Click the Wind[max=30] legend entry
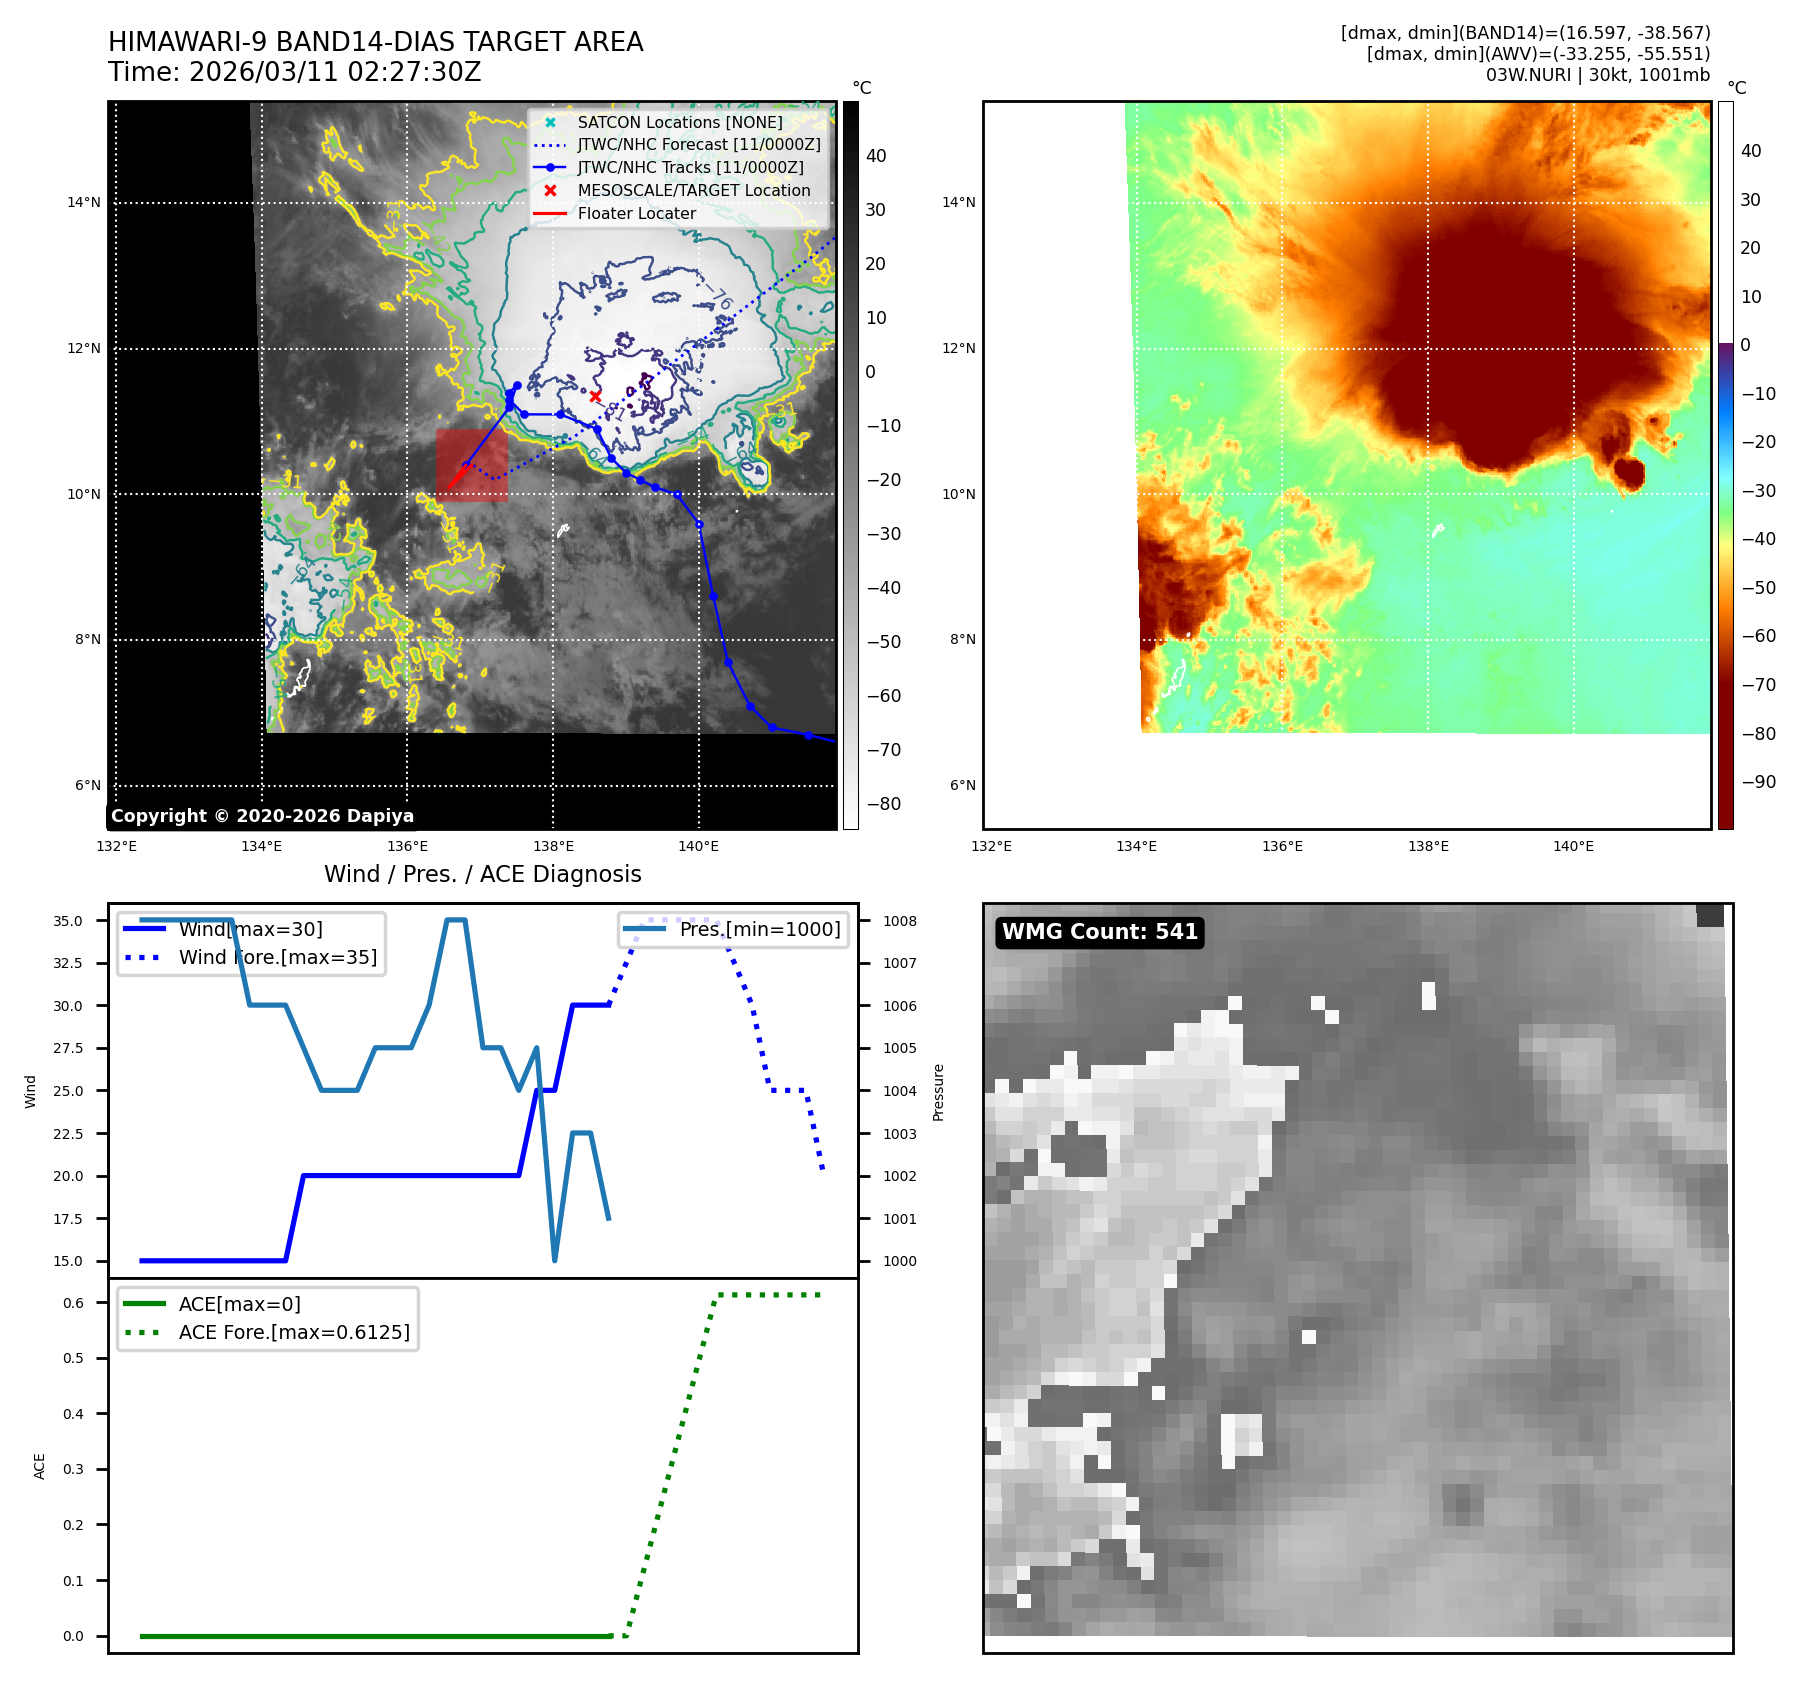The image size is (1801, 1690). tap(250, 929)
